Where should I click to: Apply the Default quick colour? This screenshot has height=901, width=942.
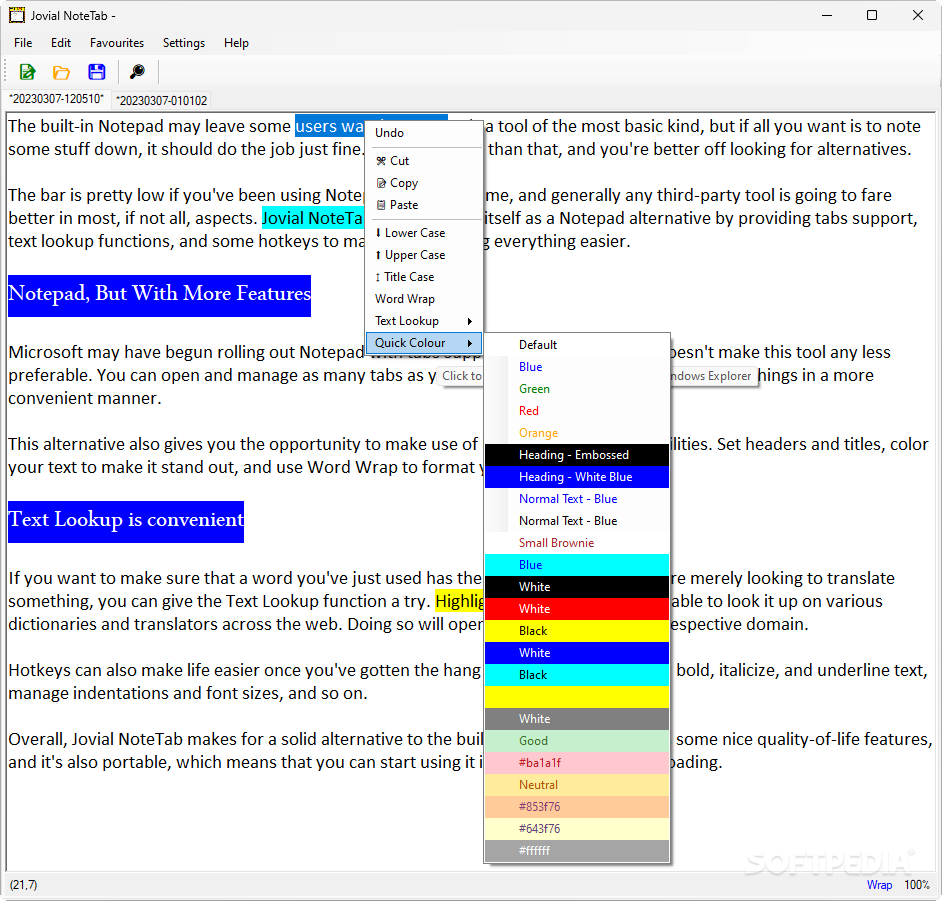(x=577, y=345)
